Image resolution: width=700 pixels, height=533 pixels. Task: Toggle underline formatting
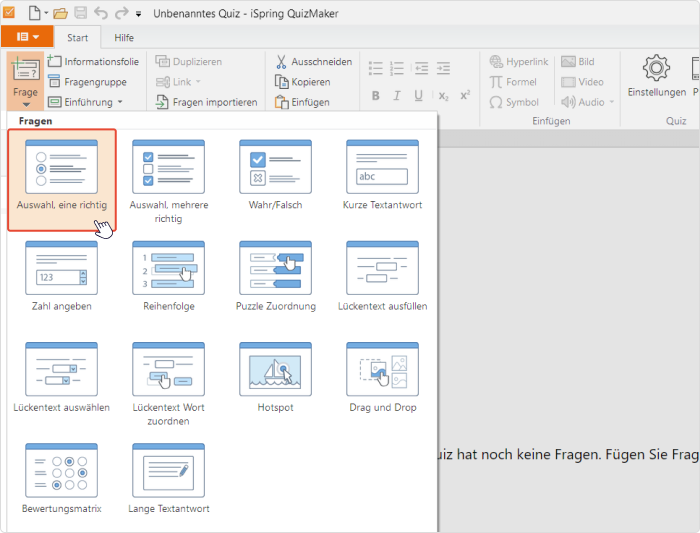pos(418,95)
